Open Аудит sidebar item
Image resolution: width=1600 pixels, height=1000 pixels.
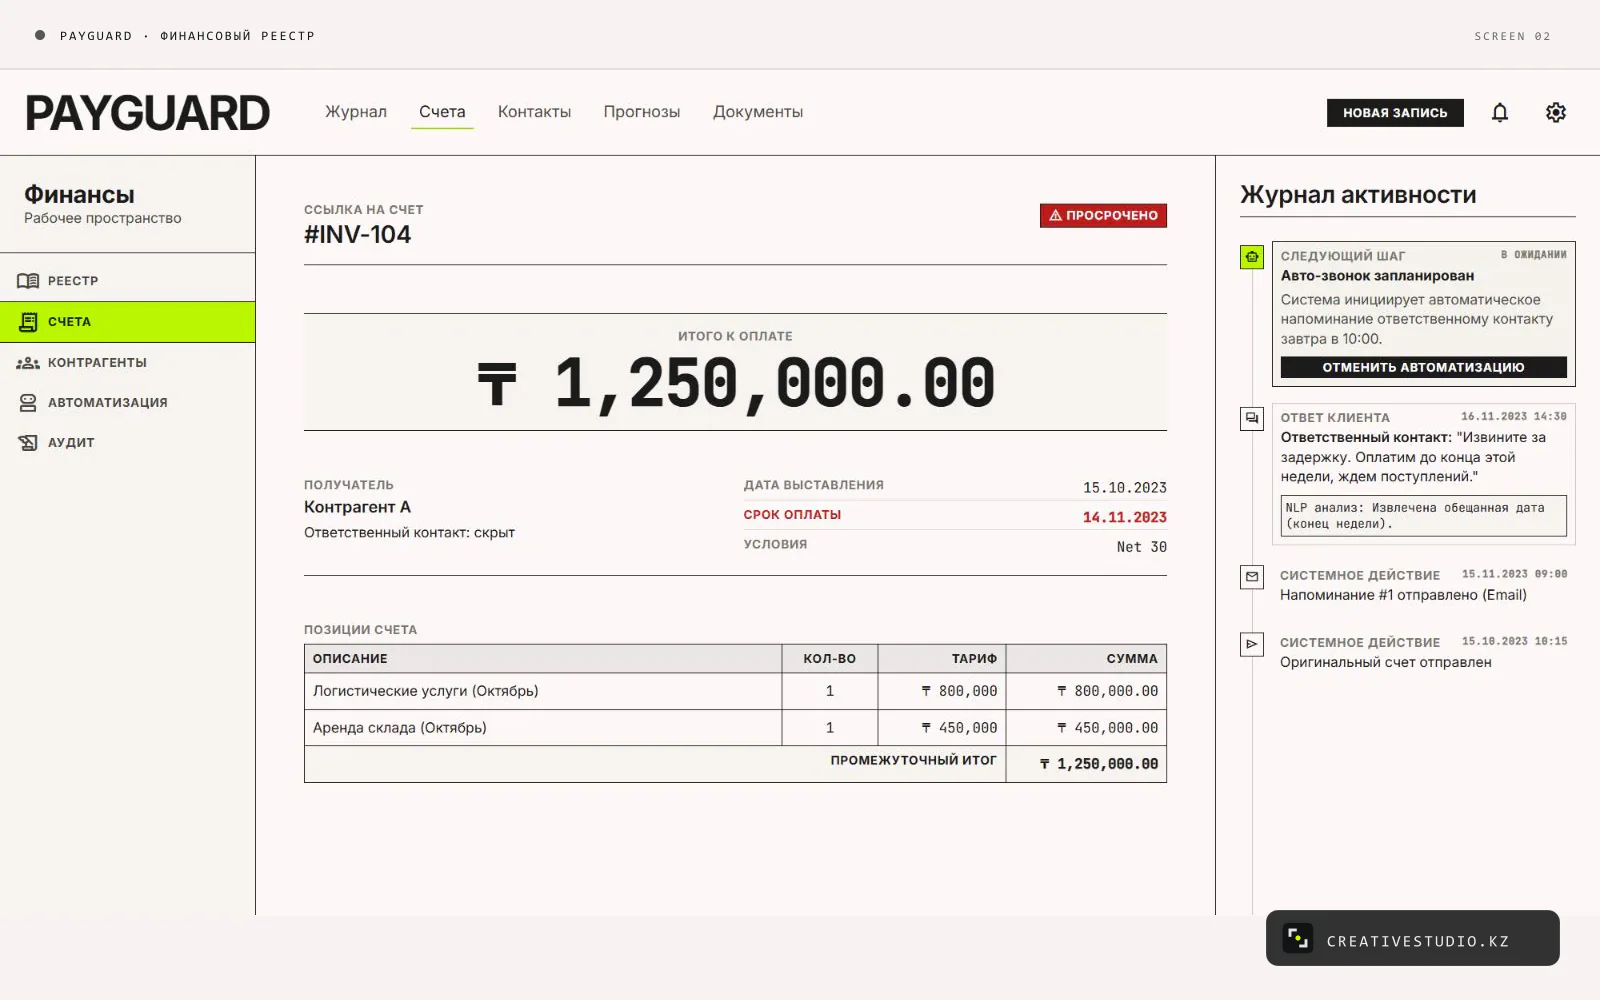coord(127,443)
